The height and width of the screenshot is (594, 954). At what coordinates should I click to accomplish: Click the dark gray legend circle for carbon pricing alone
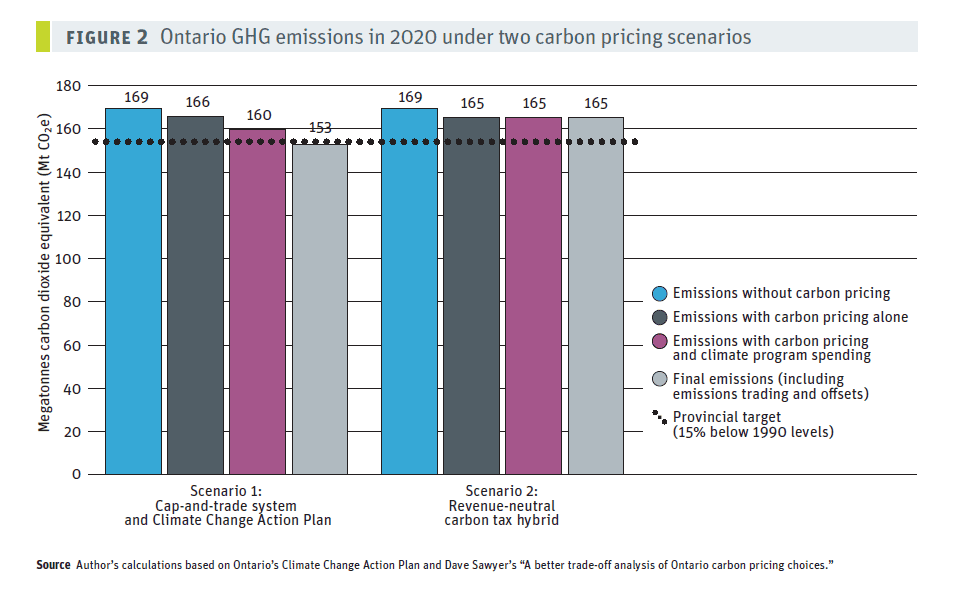click(660, 318)
